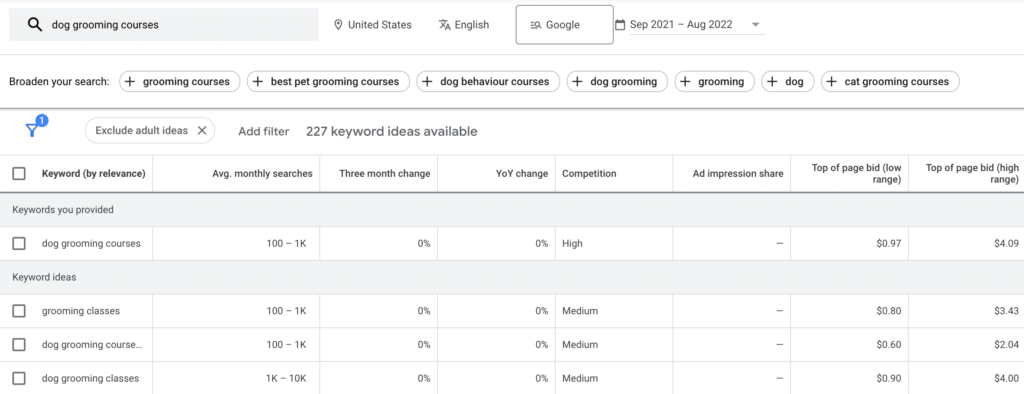Image resolution: width=1024 pixels, height=394 pixels.
Task: Sort by the Competition column header
Action: [589, 174]
